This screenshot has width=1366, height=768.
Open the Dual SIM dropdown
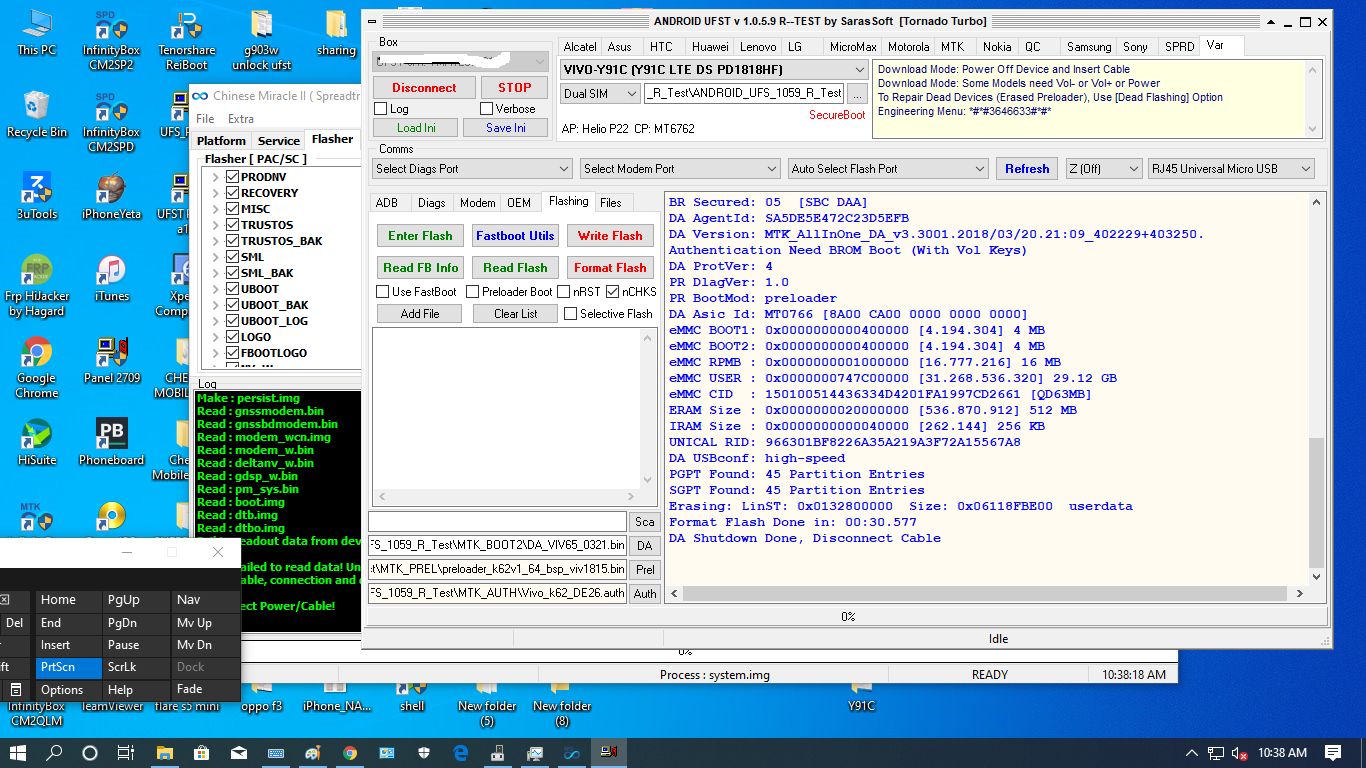(600, 93)
